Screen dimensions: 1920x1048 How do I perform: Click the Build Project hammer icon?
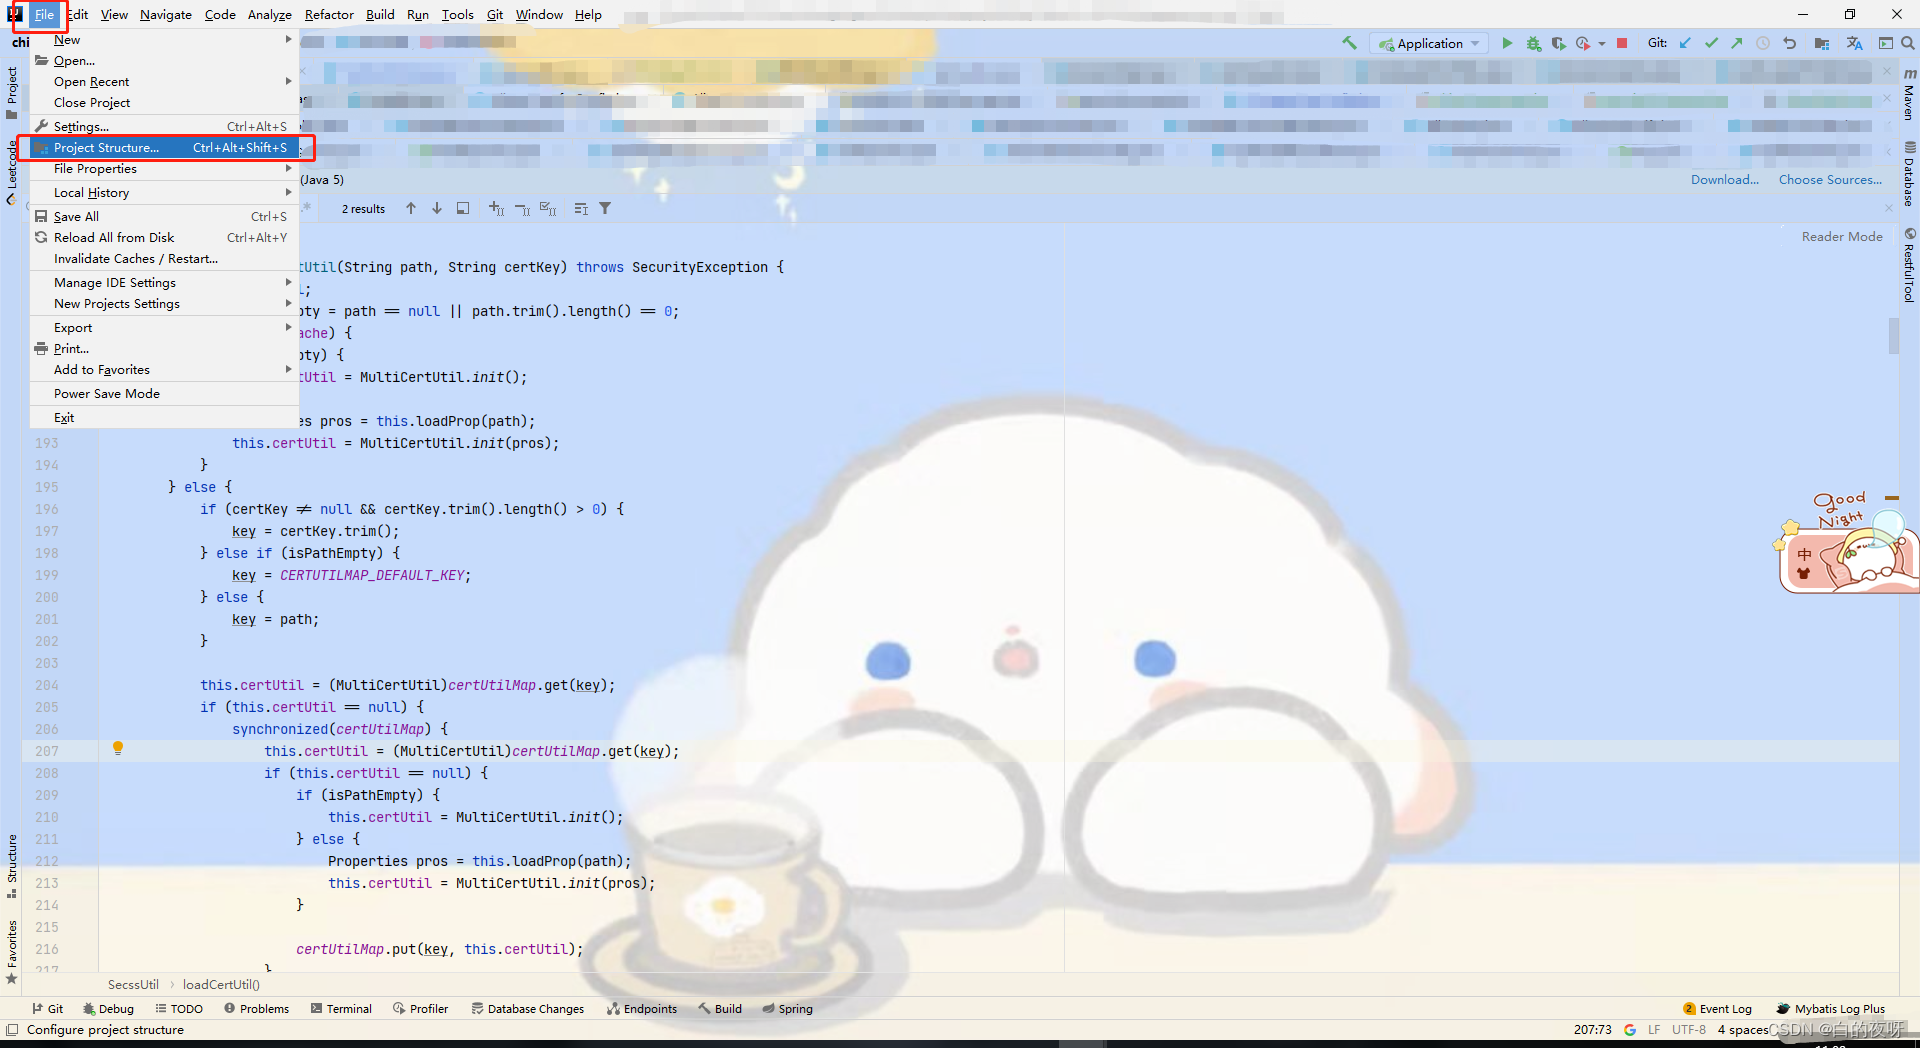coord(1349,43)
